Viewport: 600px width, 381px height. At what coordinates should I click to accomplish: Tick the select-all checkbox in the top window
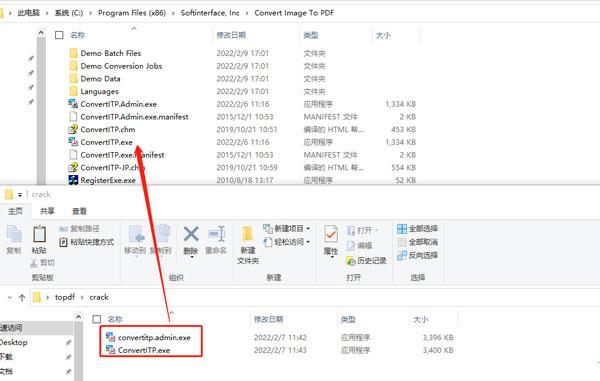pos(59,35)
